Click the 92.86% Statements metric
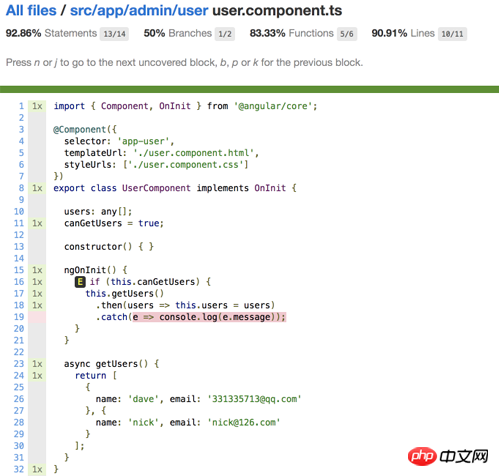The height and width of the screenshot is (476, 499). pyautogui.click(x=51, y=33)
